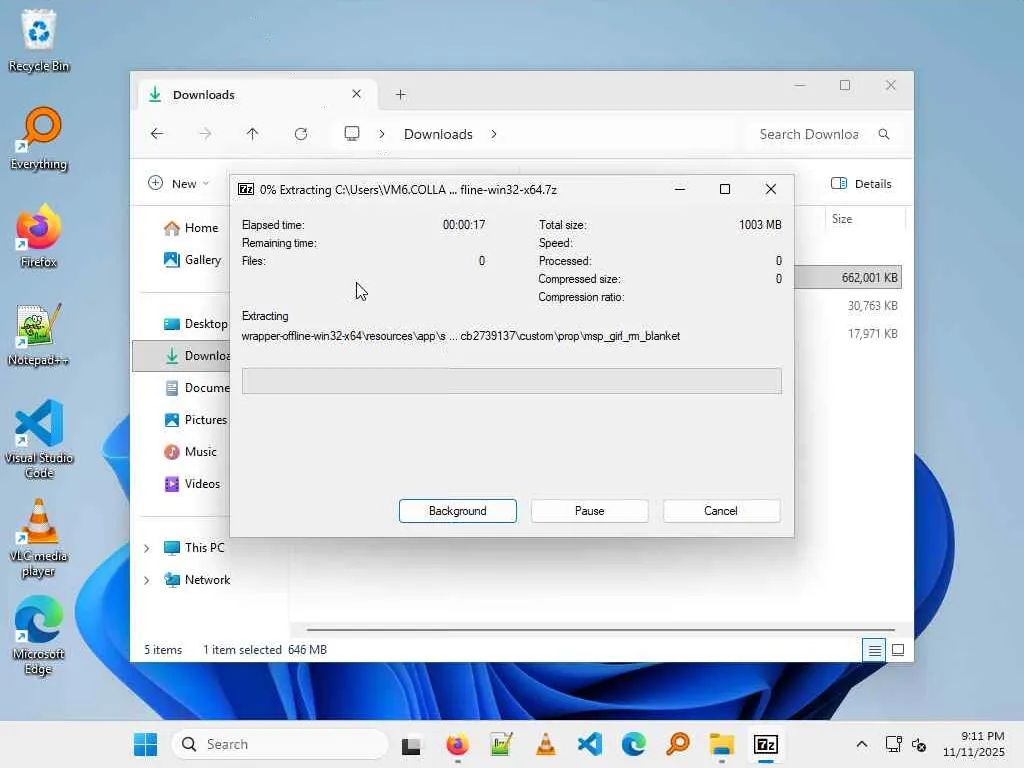Select Downloads in sidebar
This screenshot has height=768, width=1024.
[x=182, y=356]
